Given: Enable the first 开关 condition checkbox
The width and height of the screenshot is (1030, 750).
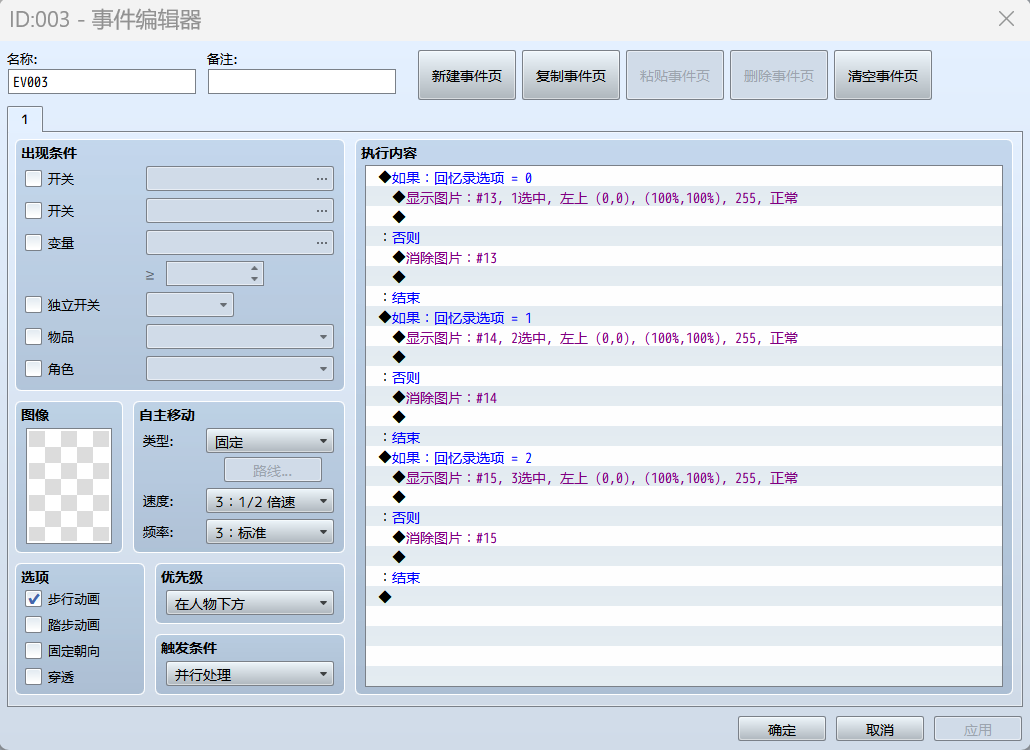Looking at the screenshot, I should pos(33,179).
